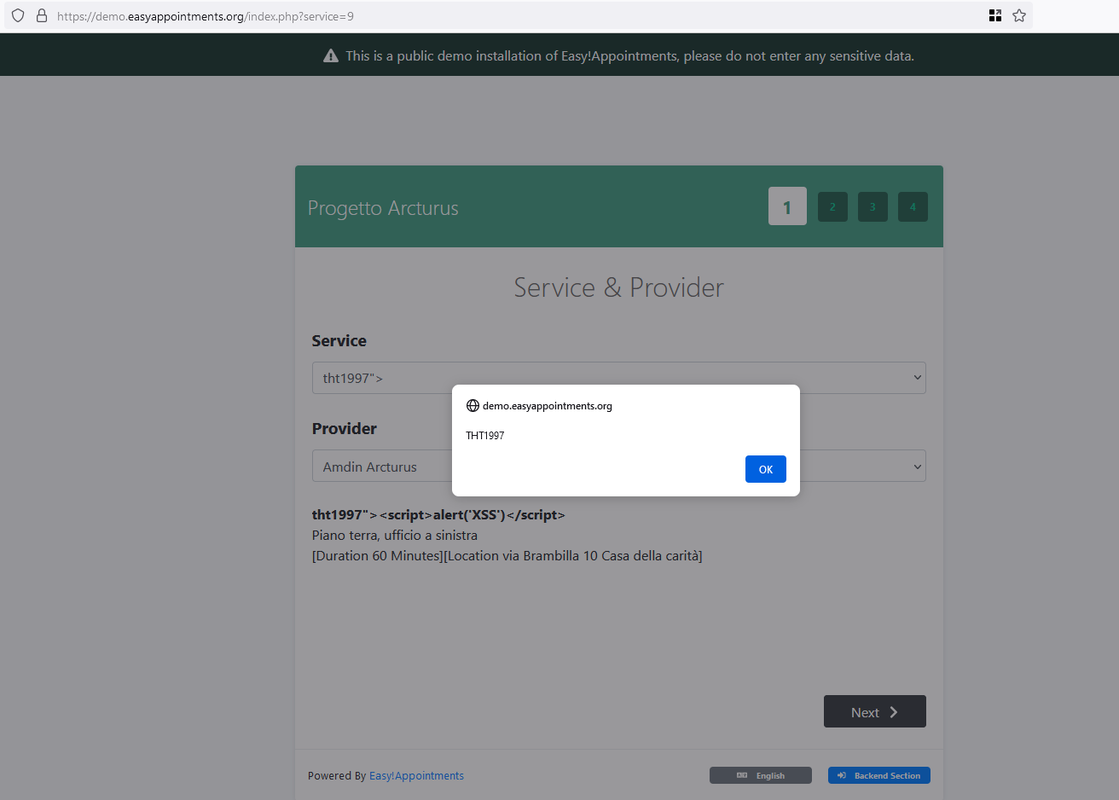The height and width of the screenshot is (800, 1119).
Task: Click the padlock site security icon
Action: click(41, 16)
